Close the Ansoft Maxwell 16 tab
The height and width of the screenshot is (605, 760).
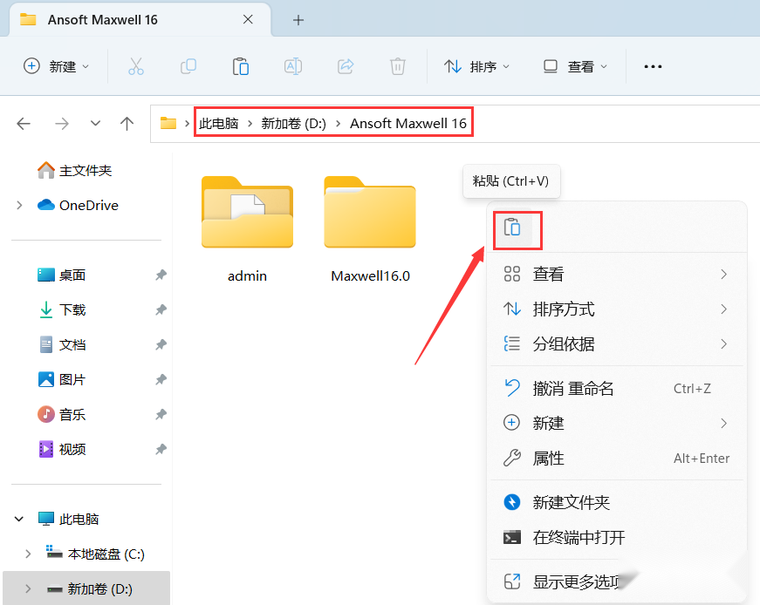click(x=248, y=19)
